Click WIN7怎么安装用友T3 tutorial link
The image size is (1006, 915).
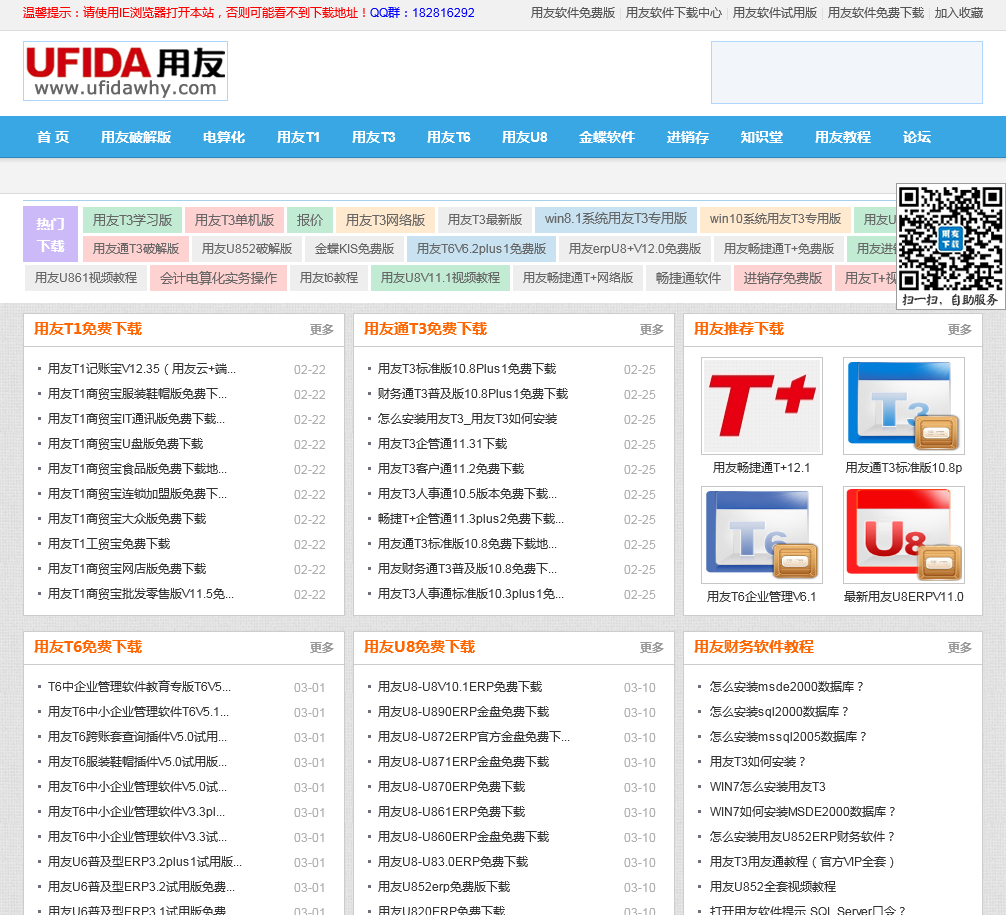pyautogui.click(x=767, y=787)
